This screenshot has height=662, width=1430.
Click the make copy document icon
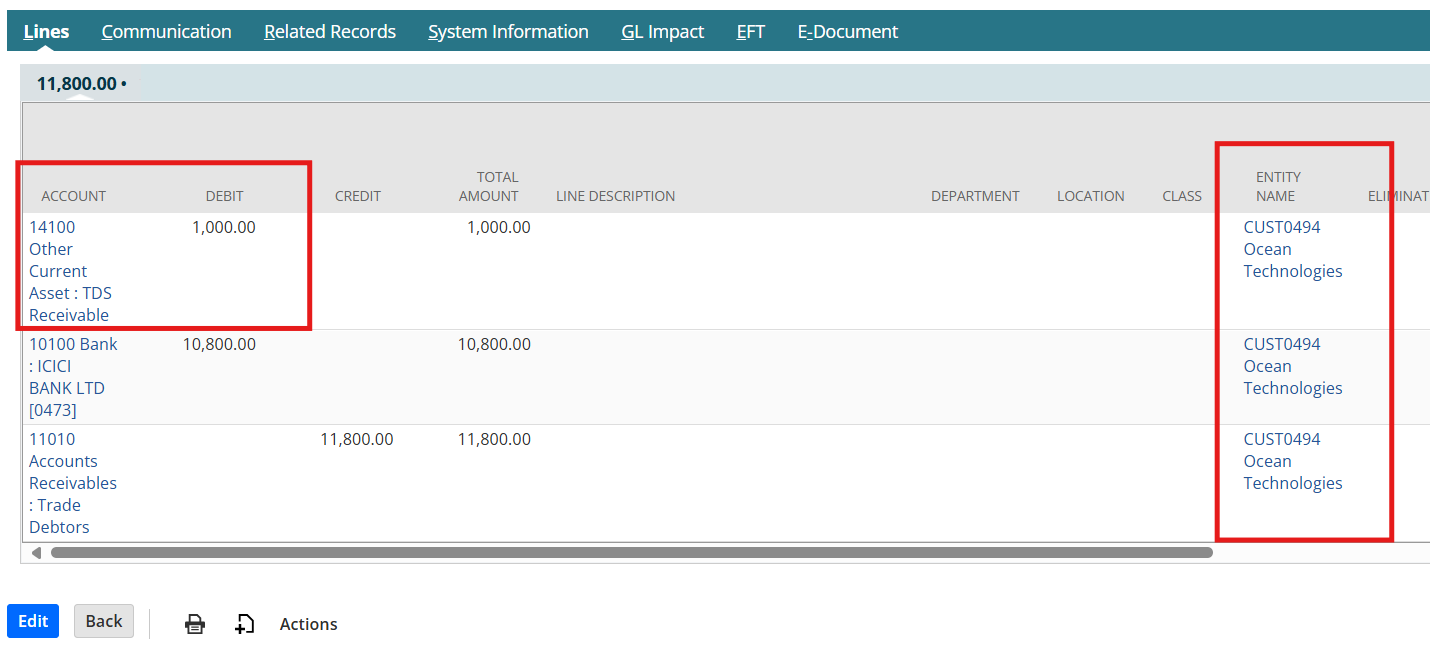click(244, 624)
